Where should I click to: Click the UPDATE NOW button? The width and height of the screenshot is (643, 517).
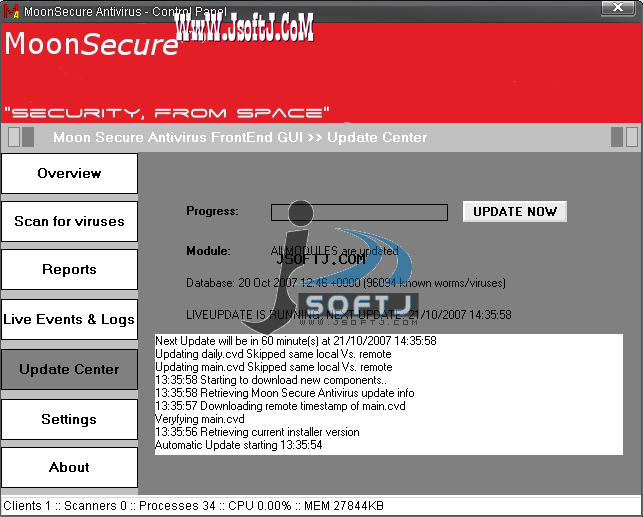[515, 212]
